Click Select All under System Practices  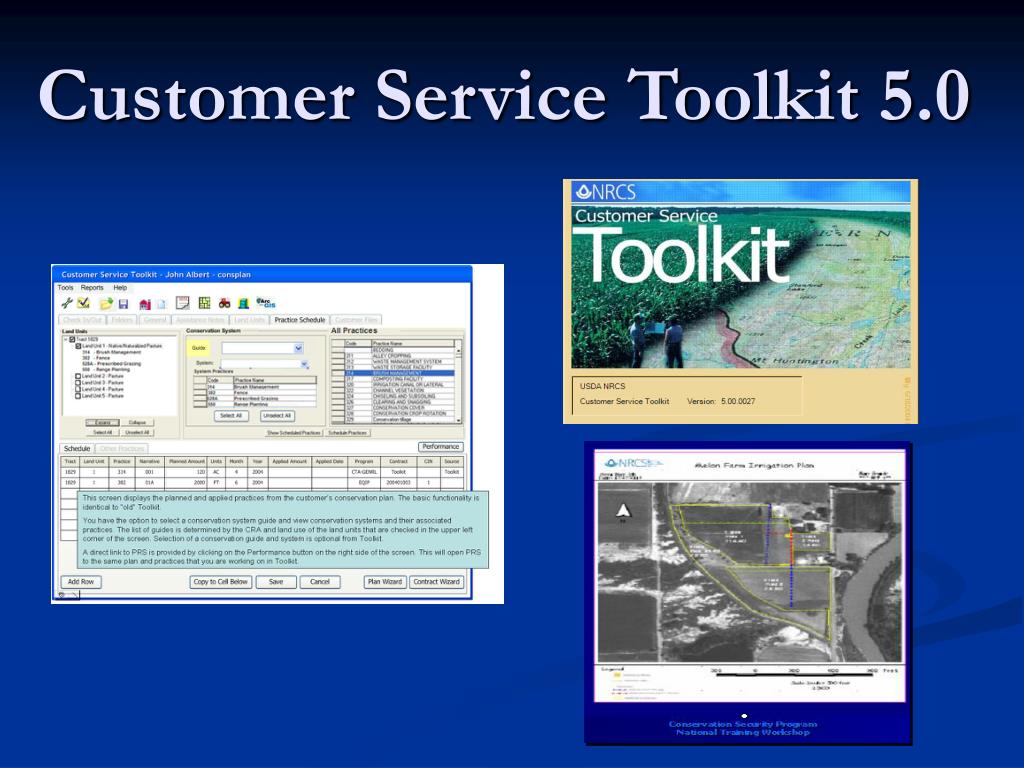pos(231,415)
